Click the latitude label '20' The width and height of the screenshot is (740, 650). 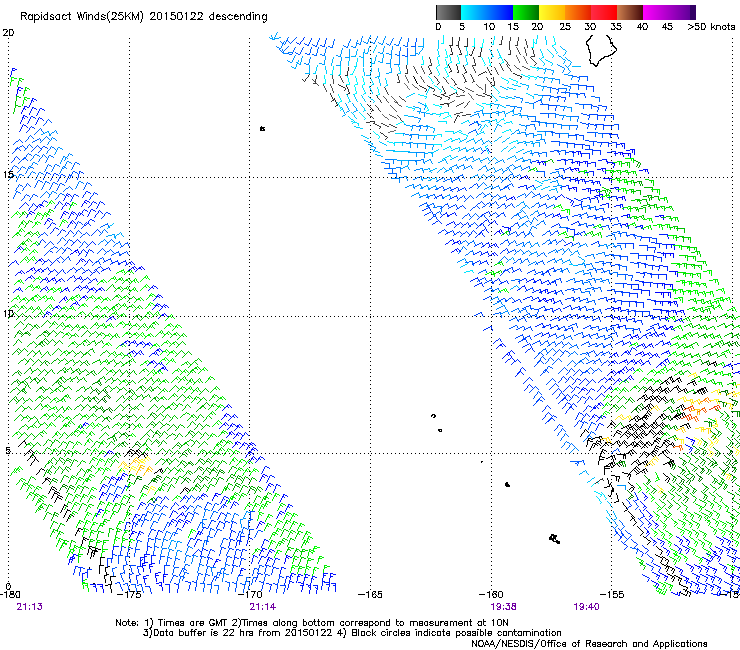(8, 33)
